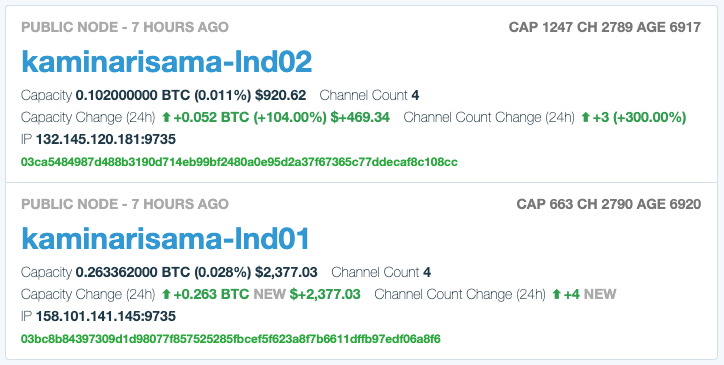The width and height of the screenshot is (724, 365).
Task: Click the second PUBLIC NODE - 7 HOURS AGO label
Action: click(x=125, y=204)
